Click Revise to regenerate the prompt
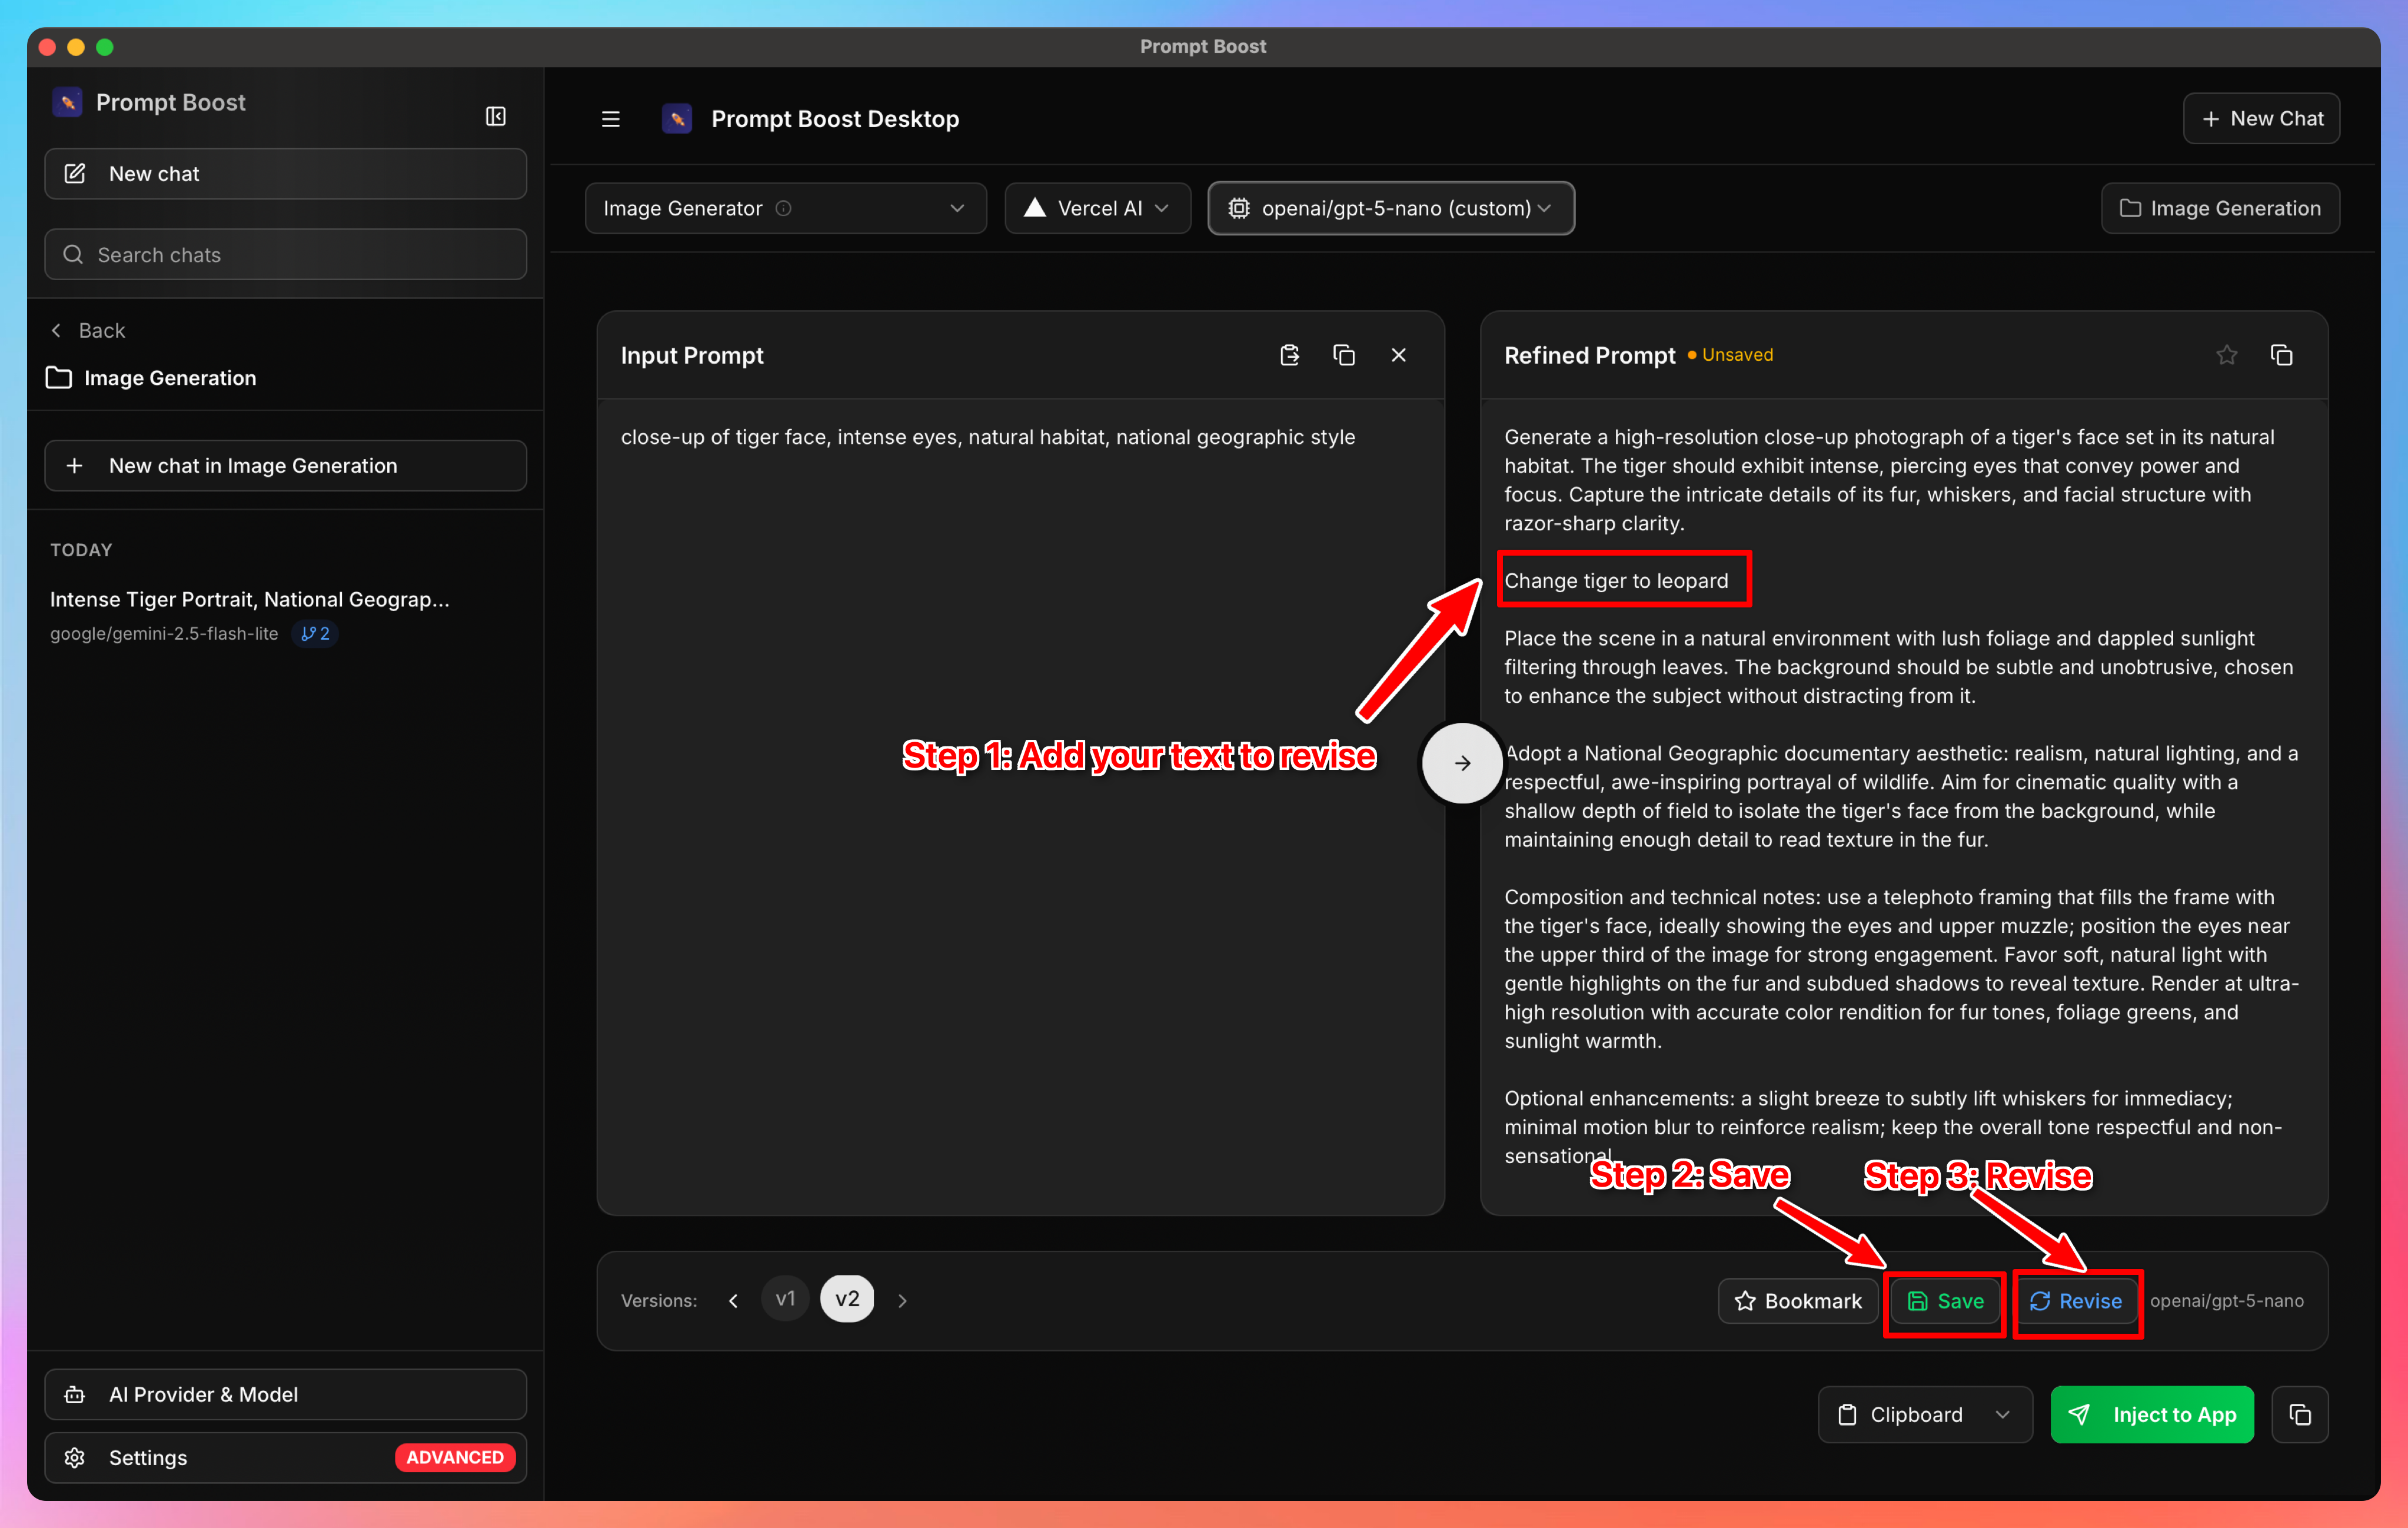This screenshot has height=1528, width=2408. 2077,1300
